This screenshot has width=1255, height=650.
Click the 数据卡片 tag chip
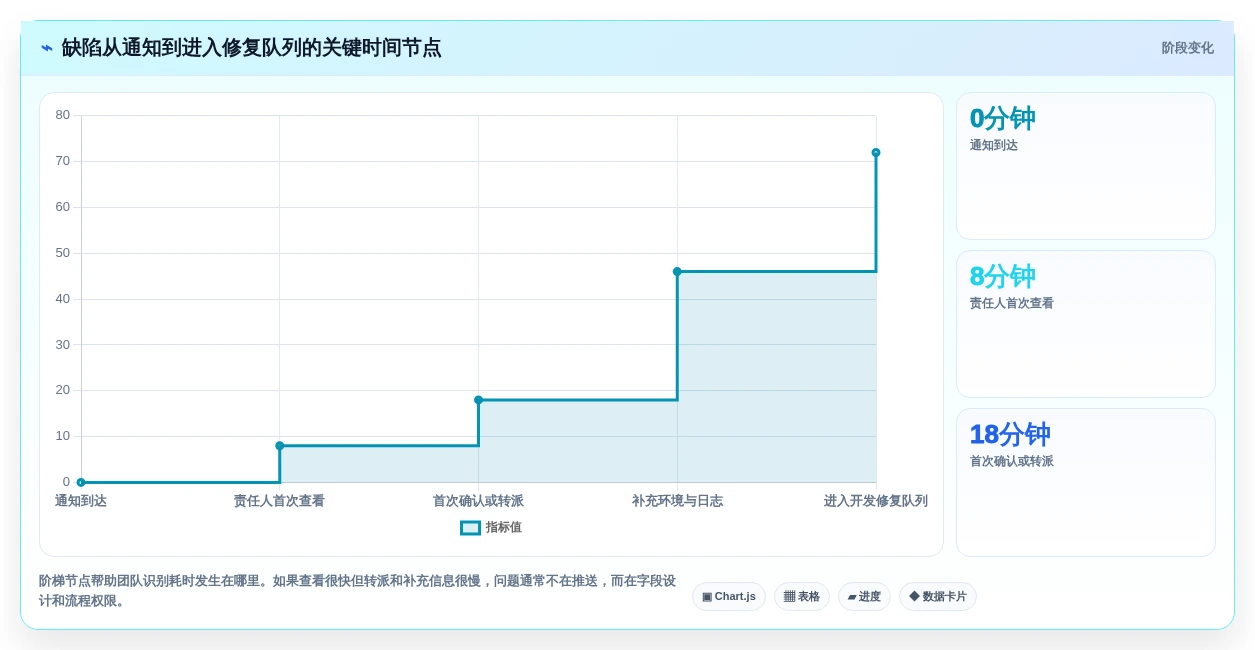coord(938,597)
